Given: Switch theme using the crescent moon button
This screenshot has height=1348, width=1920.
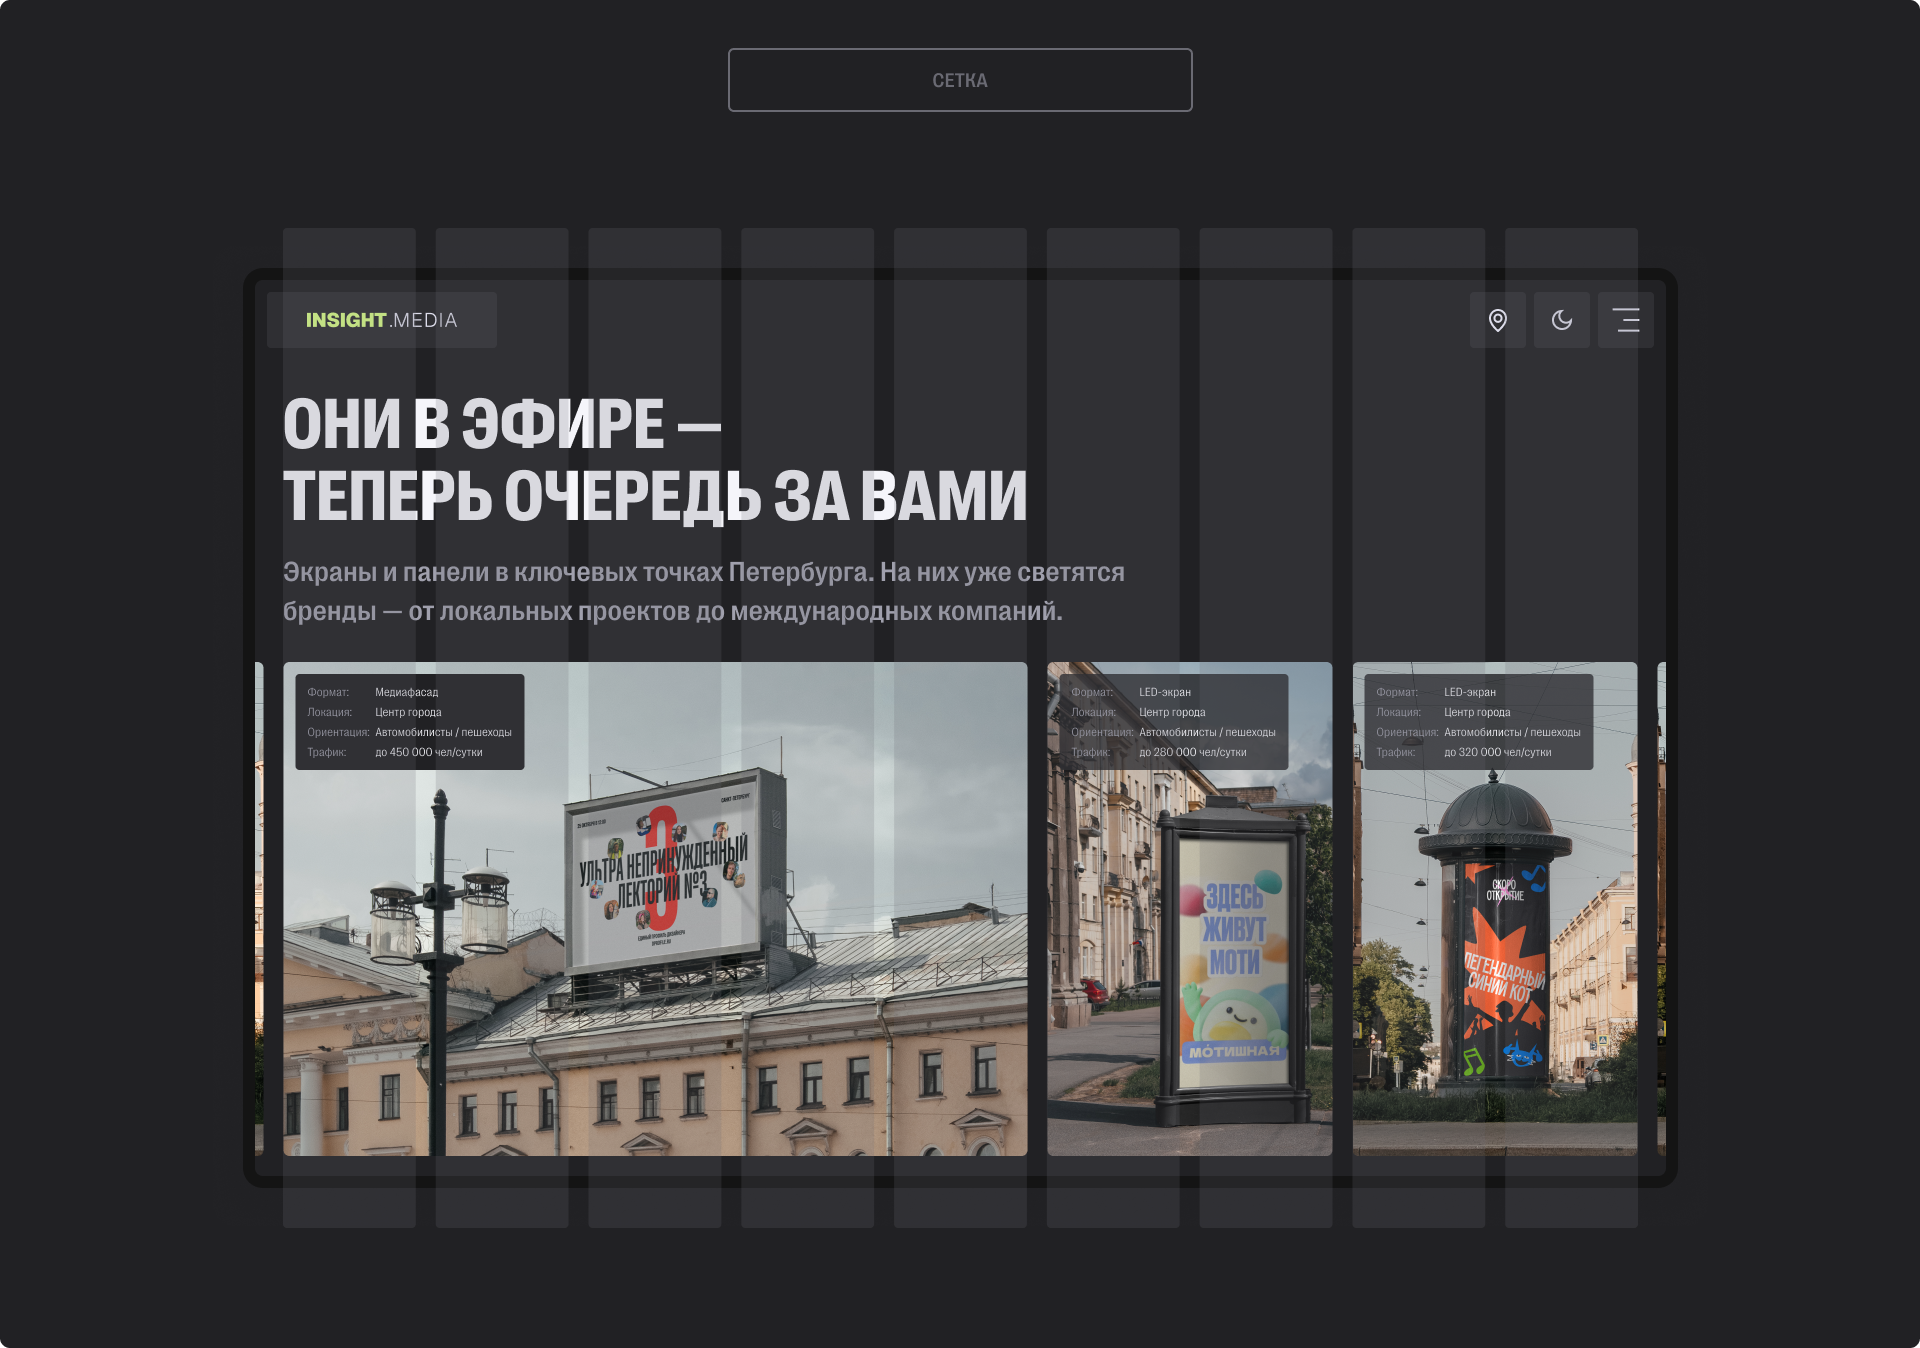Looking at the screenshot, I should (1561, 320).
